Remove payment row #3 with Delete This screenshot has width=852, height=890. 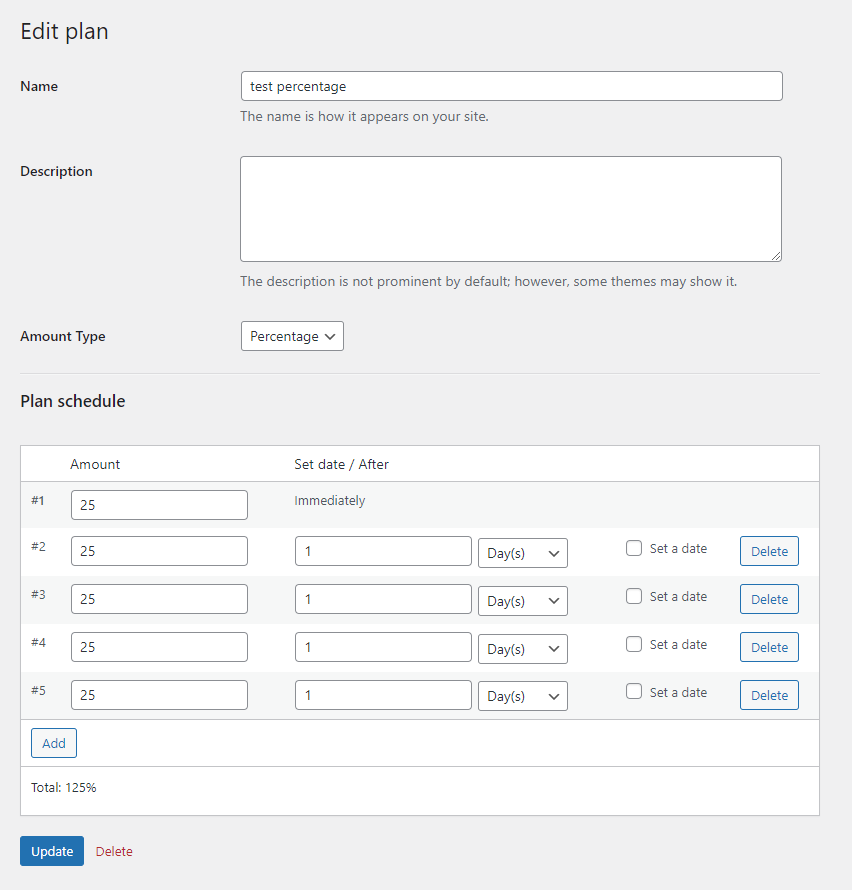click(769, 599)
